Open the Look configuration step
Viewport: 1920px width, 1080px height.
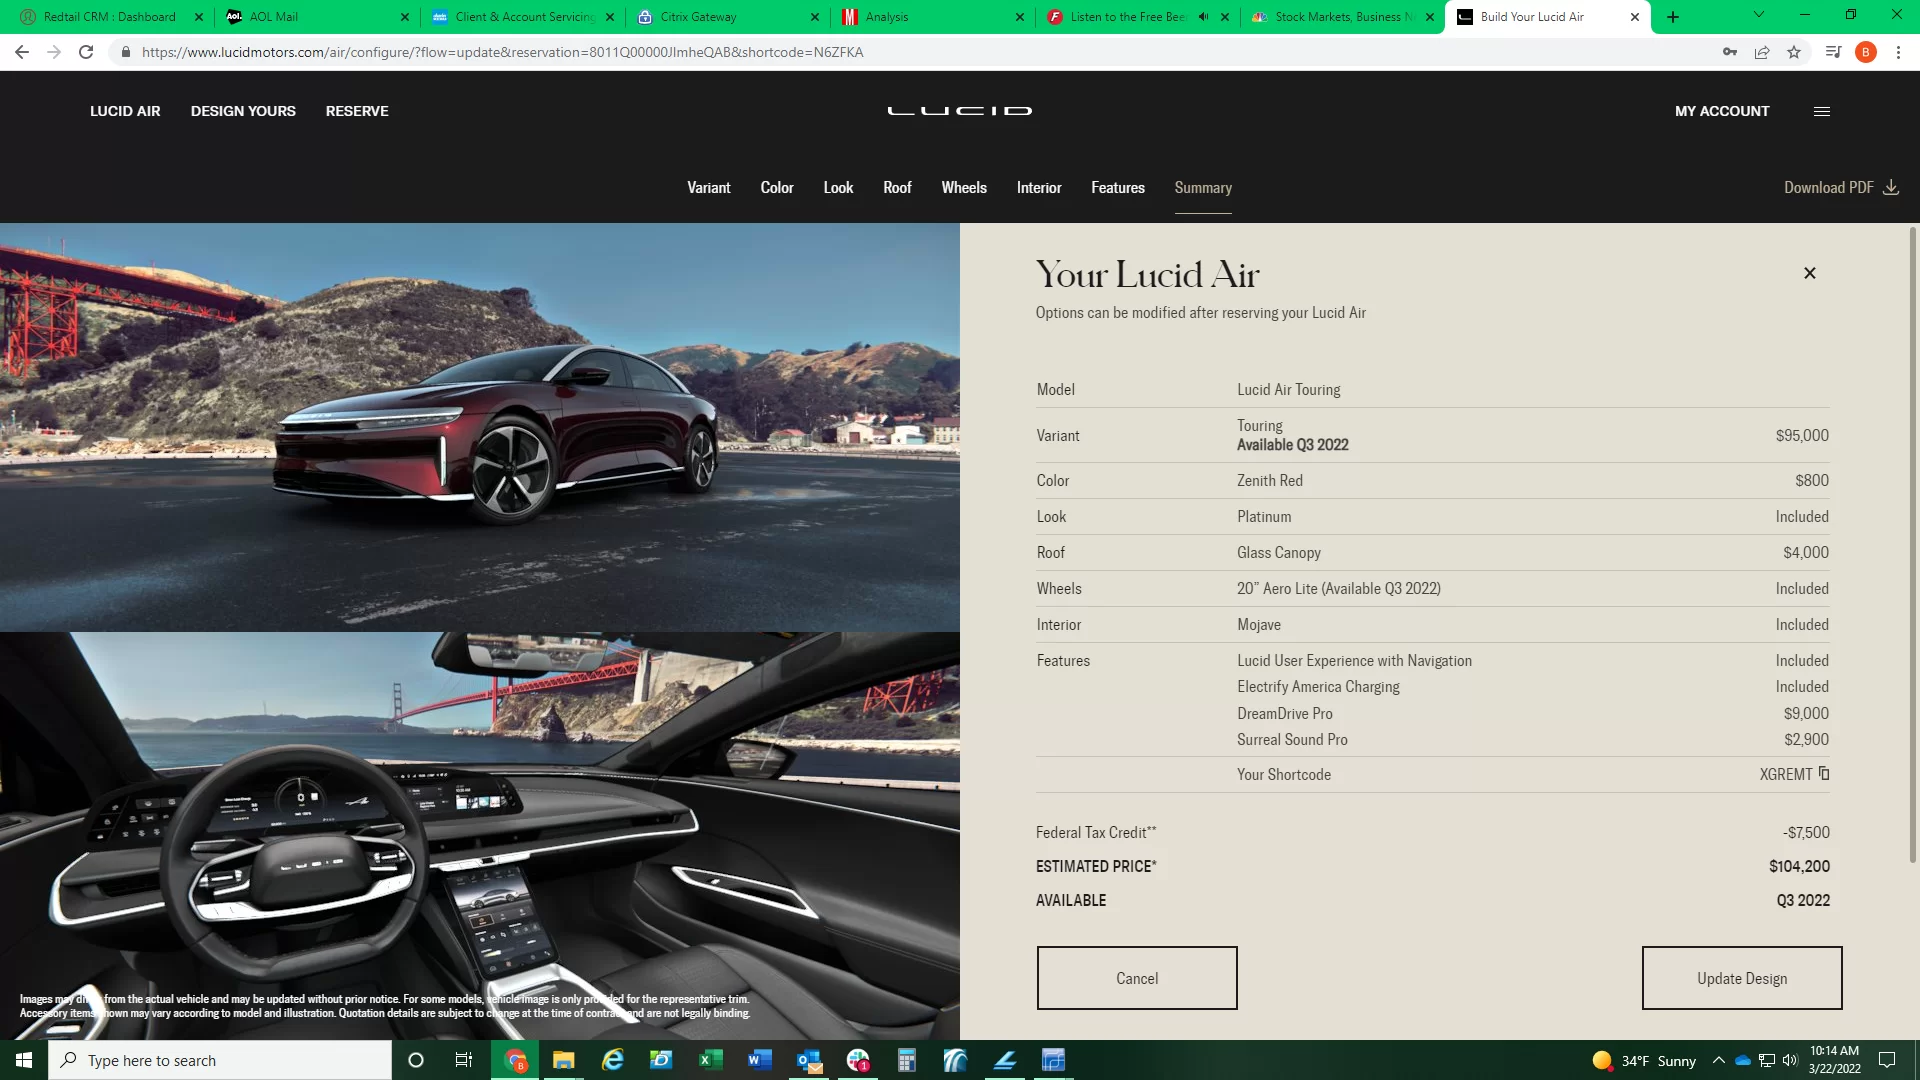click(x=838, y=187)
